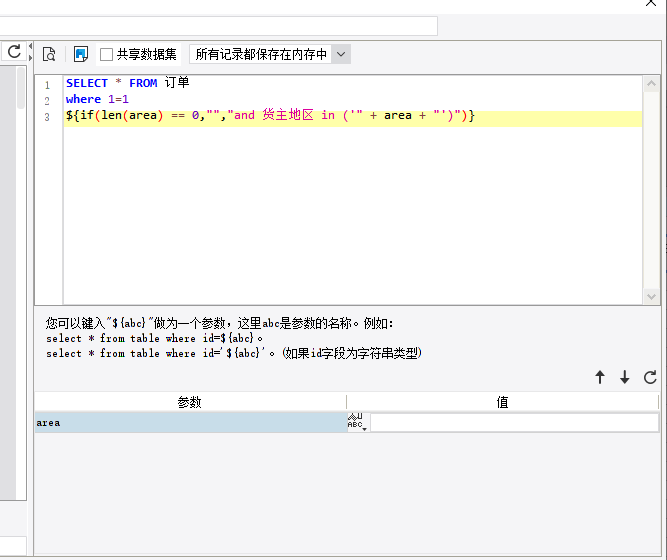
Task: Click the left panel vertical scrollbar
Action: pyautogui.click(x=21, y=88)
